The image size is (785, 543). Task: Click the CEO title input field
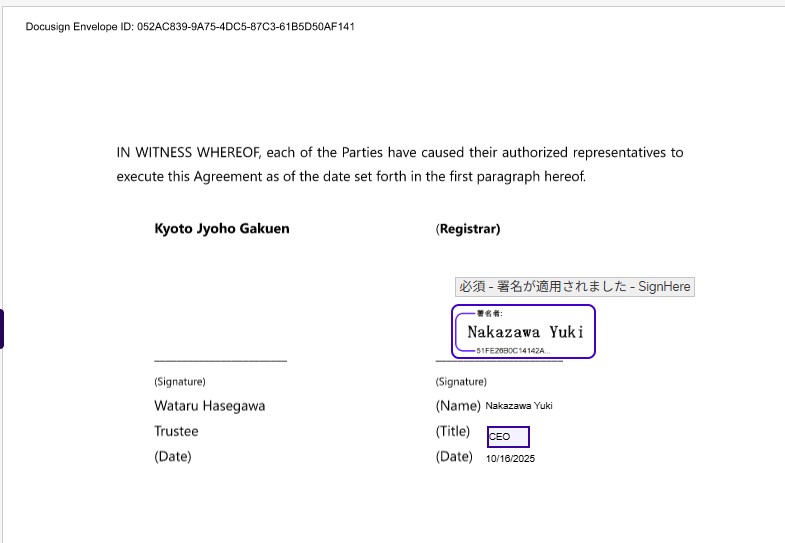[x=508, y=437]
